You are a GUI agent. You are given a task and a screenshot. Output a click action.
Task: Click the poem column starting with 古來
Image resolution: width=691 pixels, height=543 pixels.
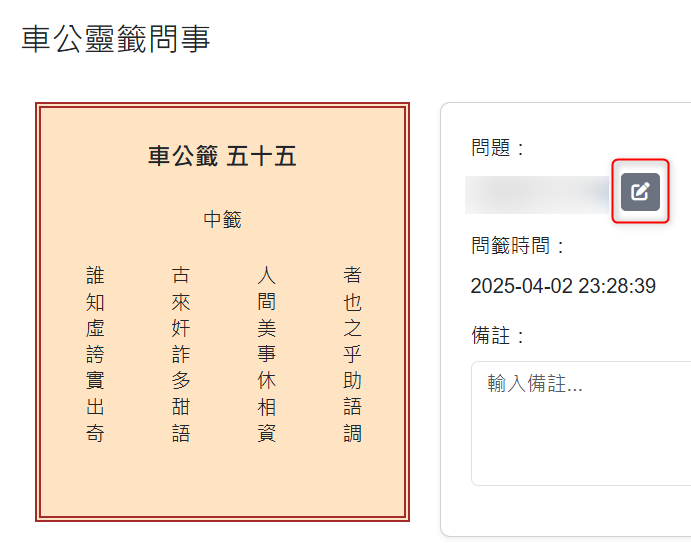[181, 354]
